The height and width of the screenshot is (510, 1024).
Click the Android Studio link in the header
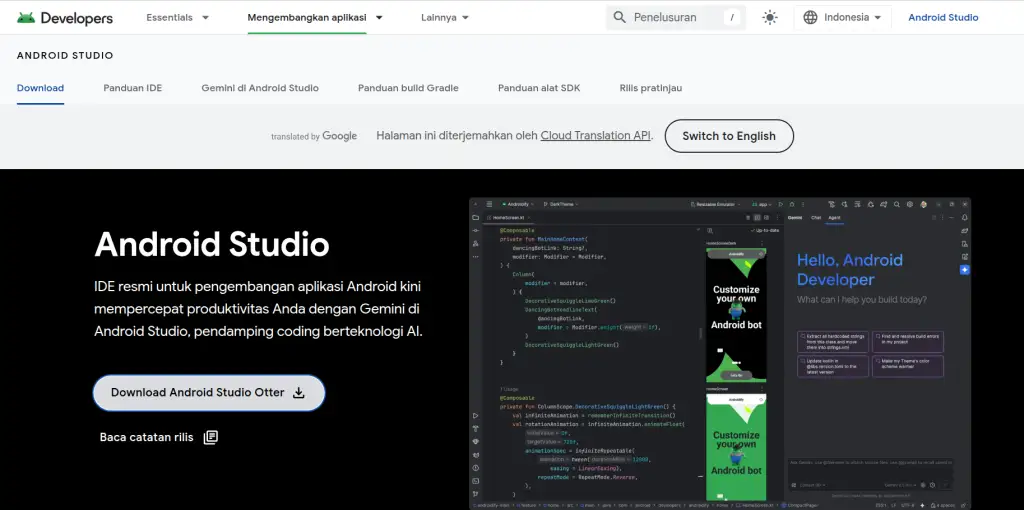[943, 18]
